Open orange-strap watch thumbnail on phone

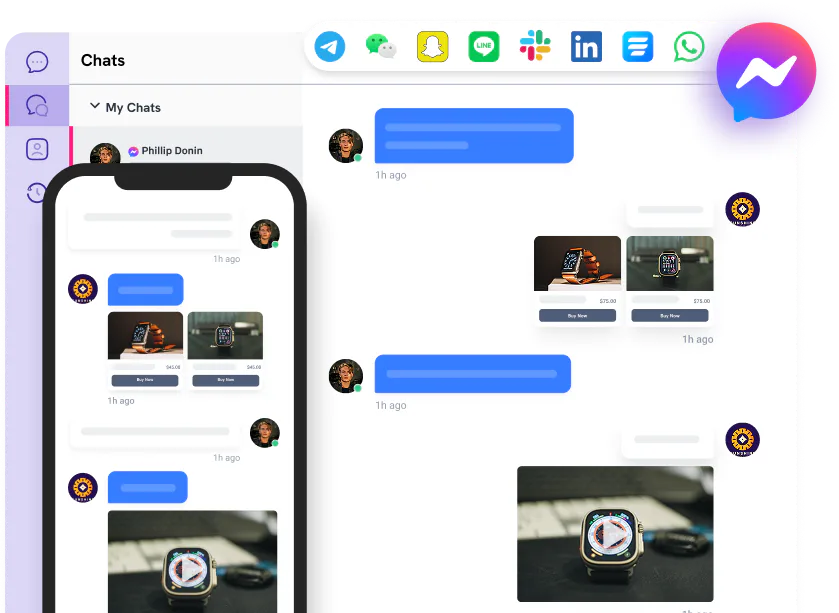point(145,335)
